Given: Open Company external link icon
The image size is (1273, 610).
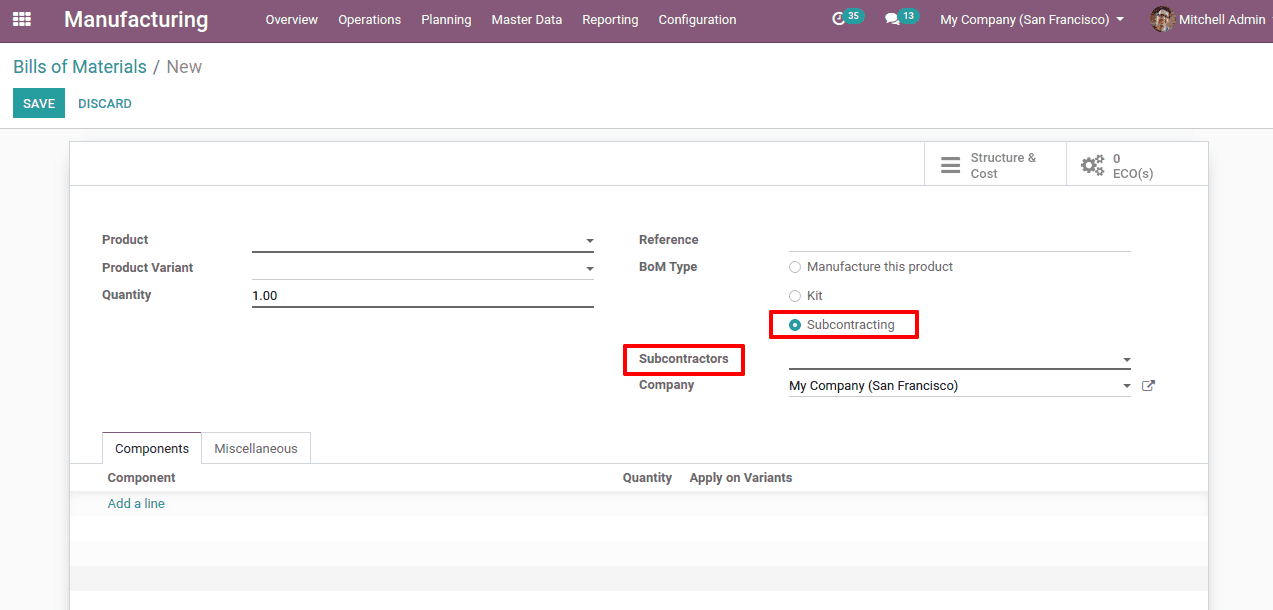Looking at the screenshot, I should point(1148,385).
